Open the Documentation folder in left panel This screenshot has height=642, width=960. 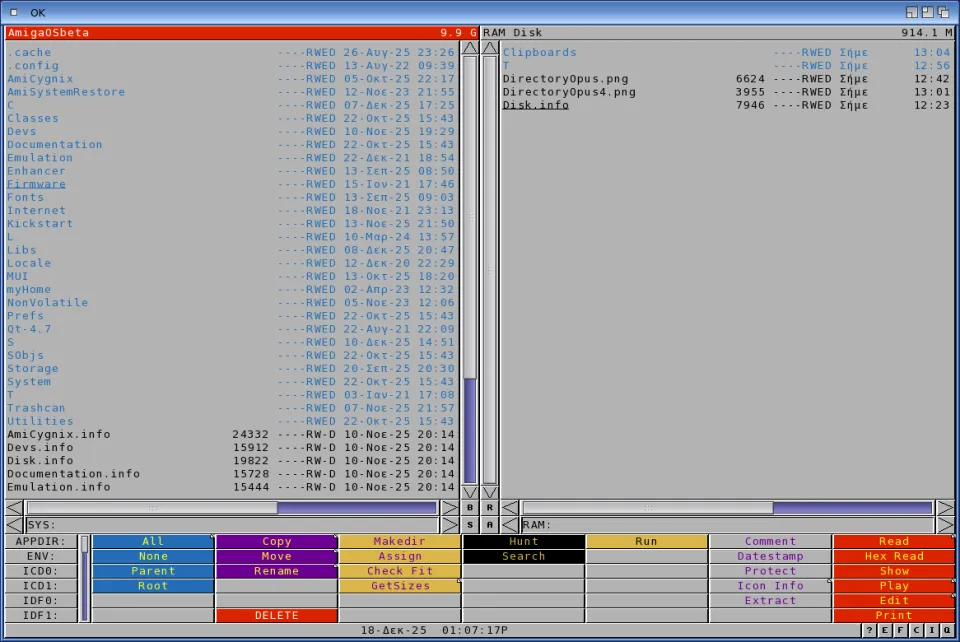pos(55,145)
